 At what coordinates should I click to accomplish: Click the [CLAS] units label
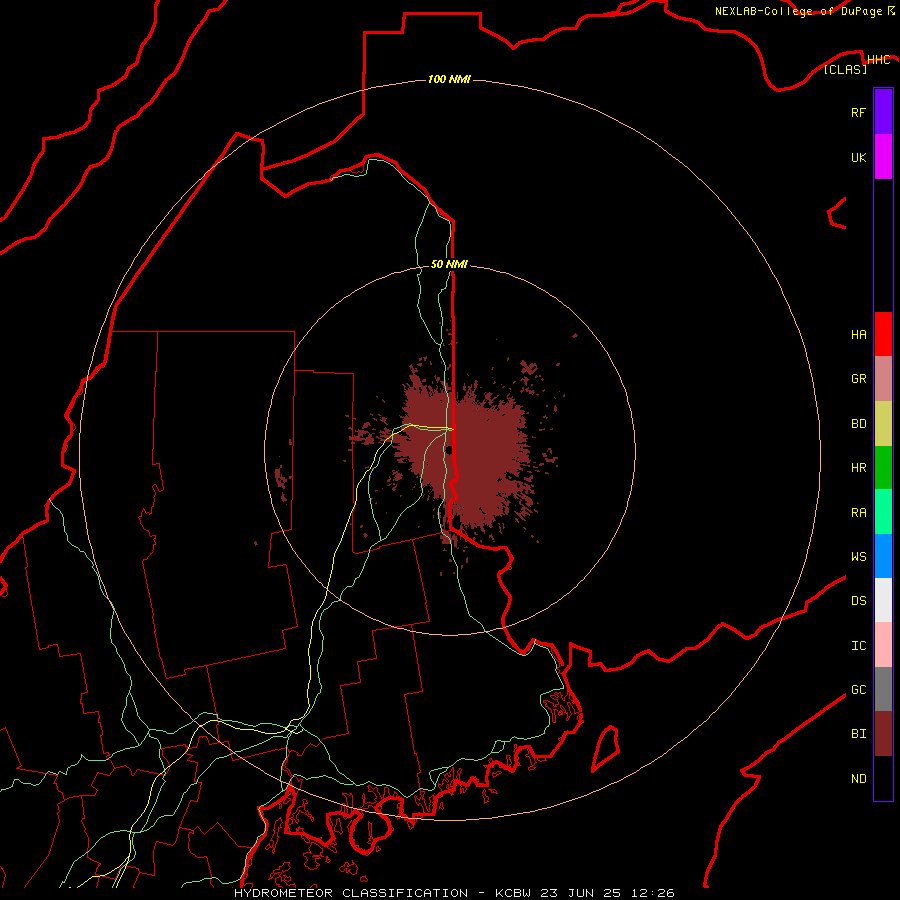(x=845, y=69)
